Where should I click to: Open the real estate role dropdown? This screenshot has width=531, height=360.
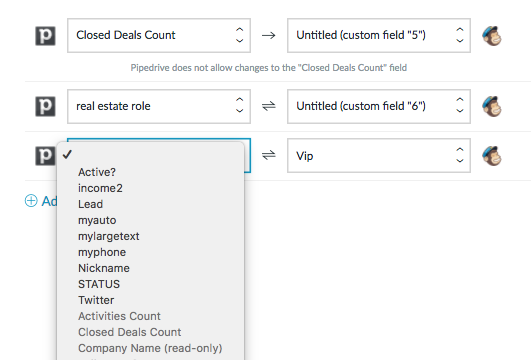(x=159, y=106)
